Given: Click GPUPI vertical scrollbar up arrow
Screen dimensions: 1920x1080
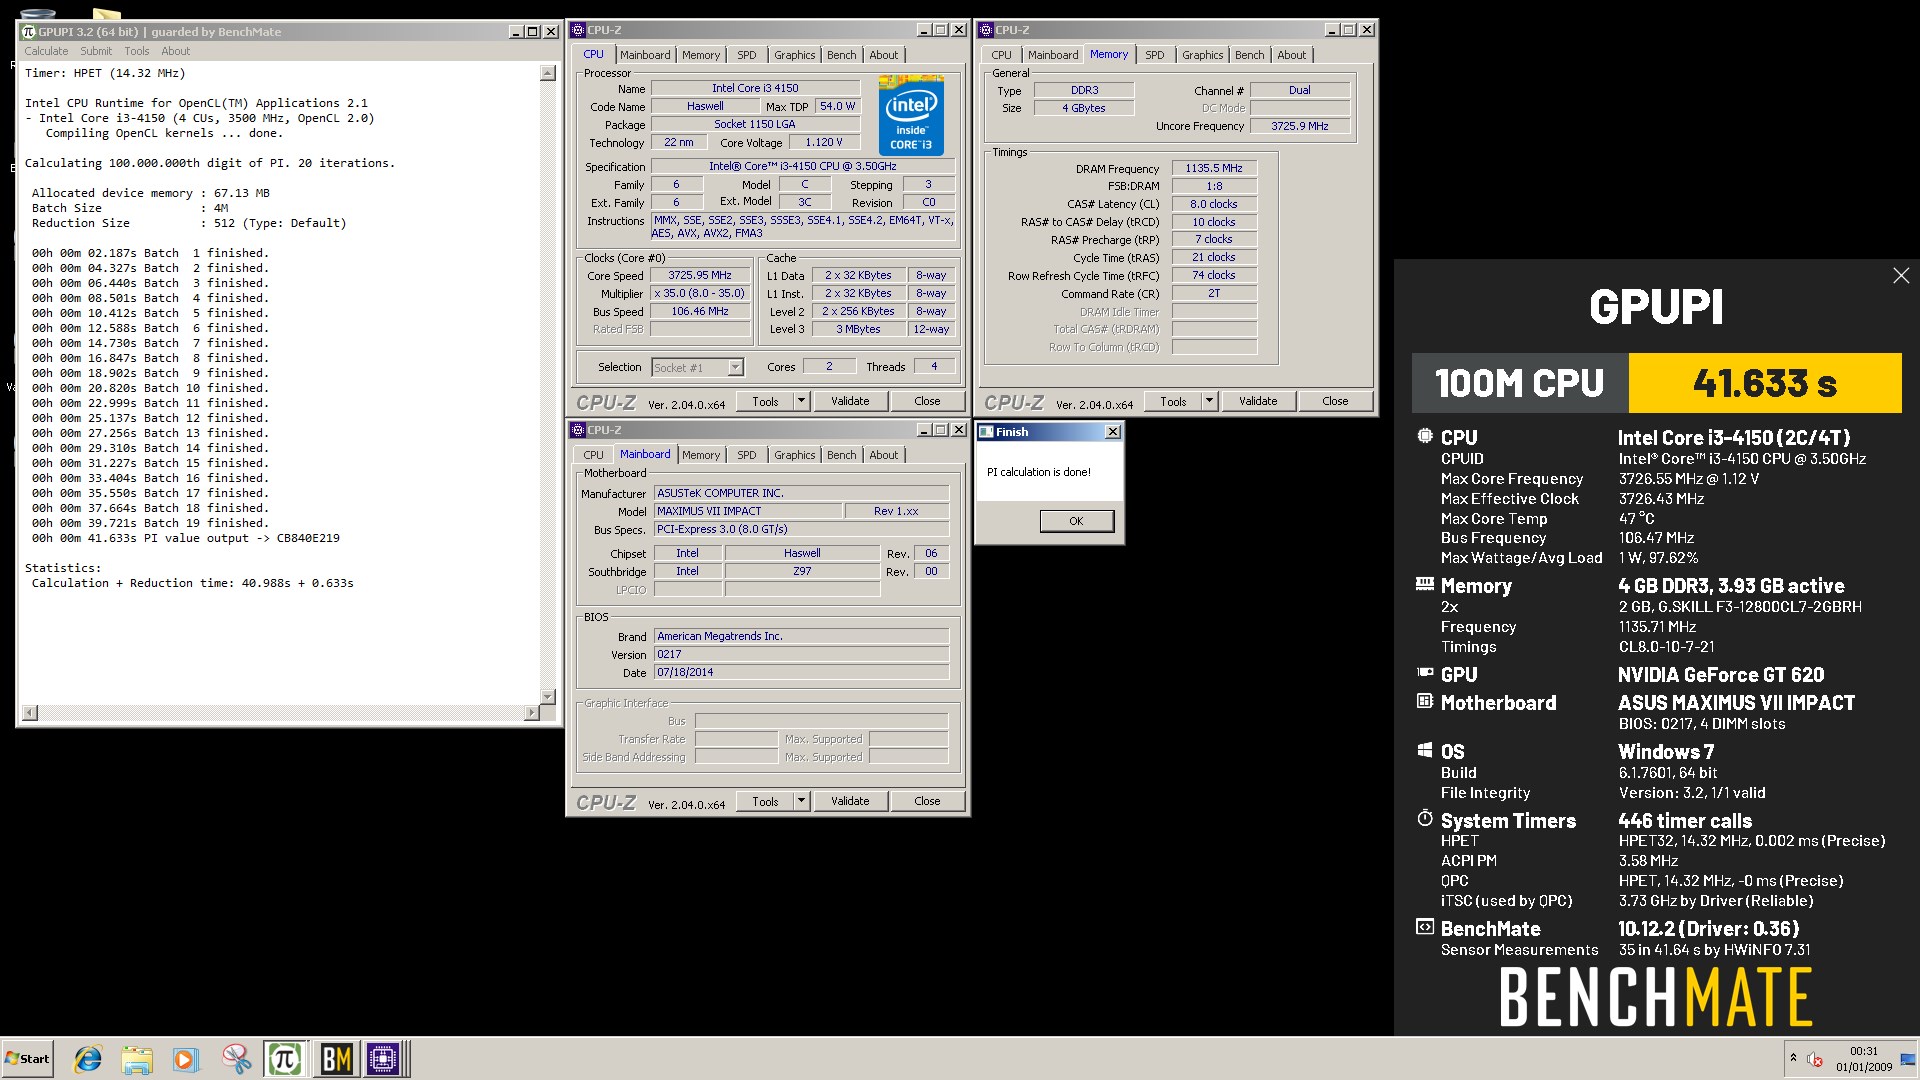Looking at the screenshot, I should coord(547,73).
